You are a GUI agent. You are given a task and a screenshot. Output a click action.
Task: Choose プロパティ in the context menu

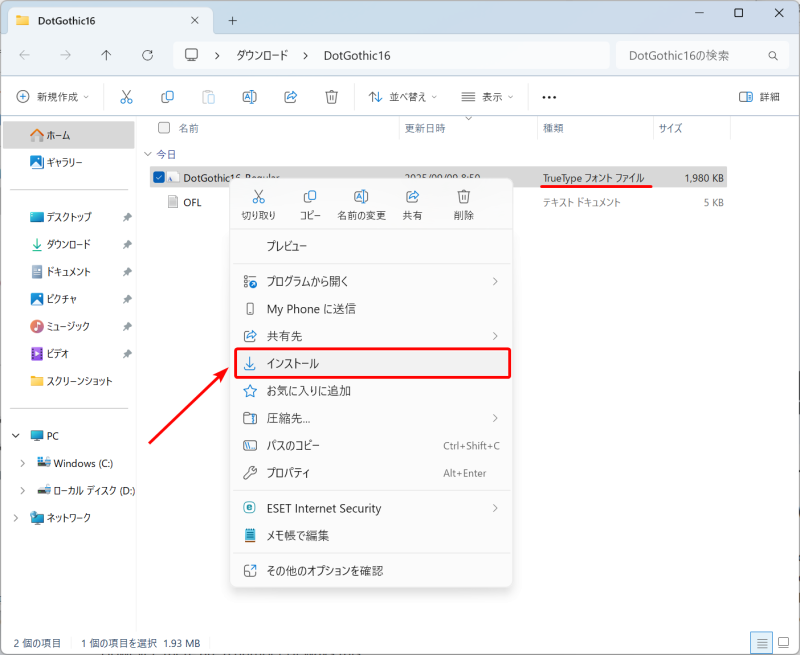click(x=288, y=472)
